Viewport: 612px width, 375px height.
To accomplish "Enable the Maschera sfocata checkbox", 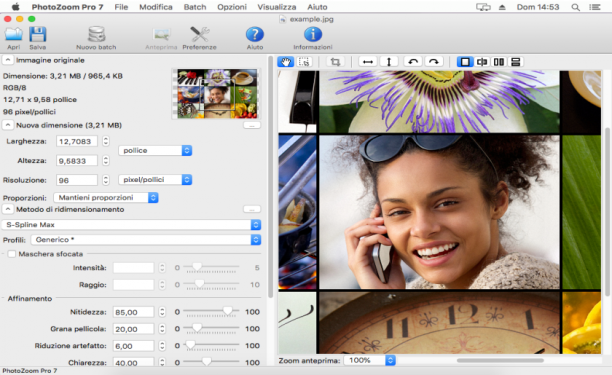I will tap(12, 254).
